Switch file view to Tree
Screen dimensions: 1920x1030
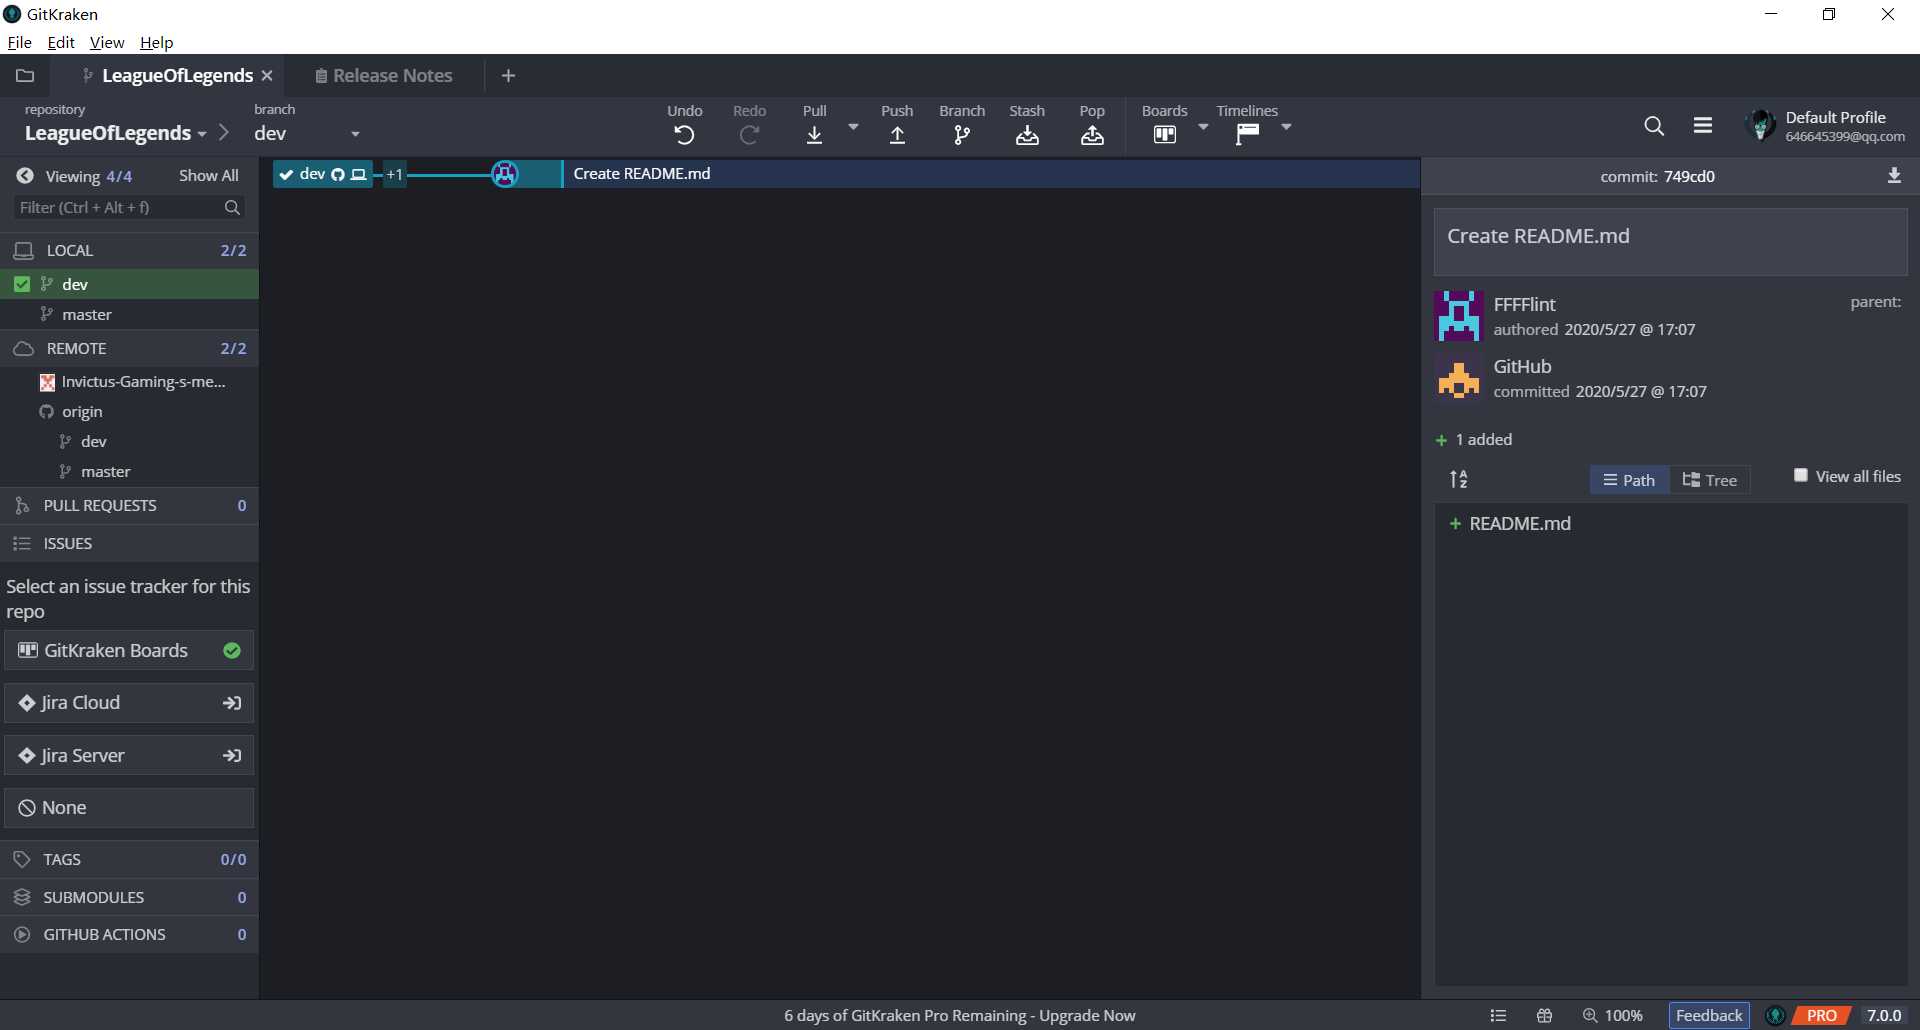point(1710,480)
